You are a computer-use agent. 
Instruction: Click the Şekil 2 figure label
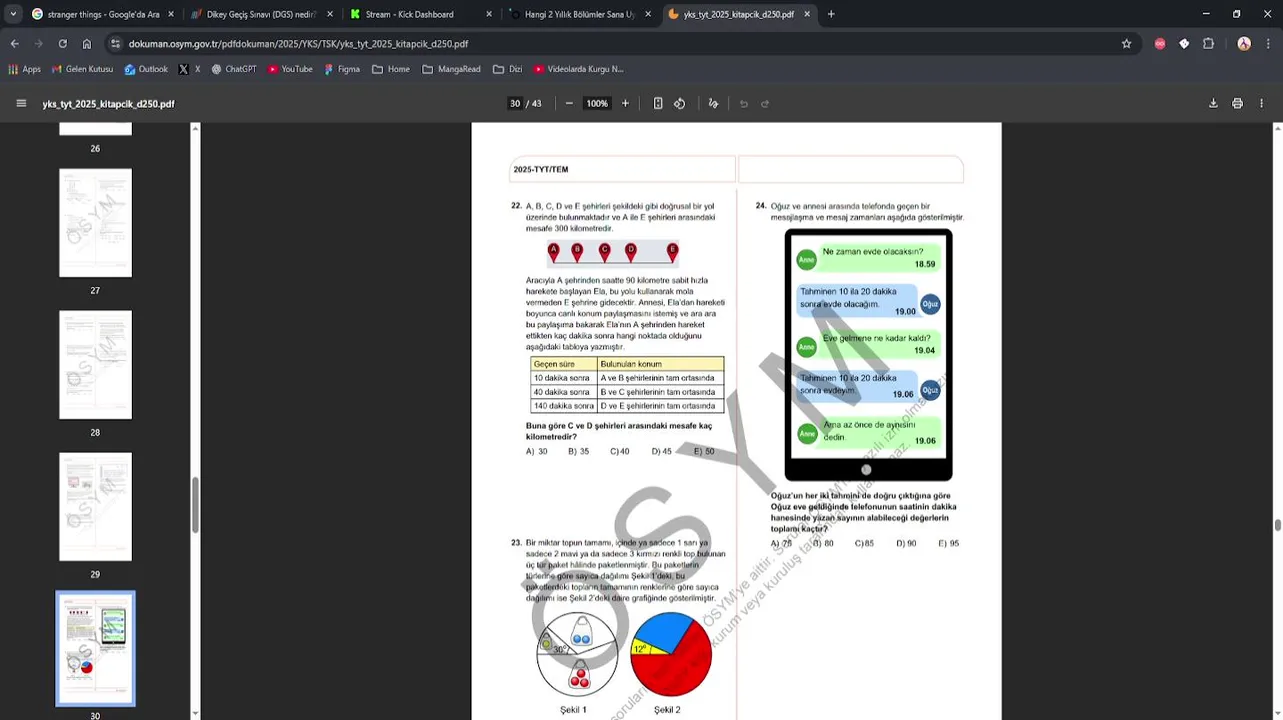coord(667,710)
